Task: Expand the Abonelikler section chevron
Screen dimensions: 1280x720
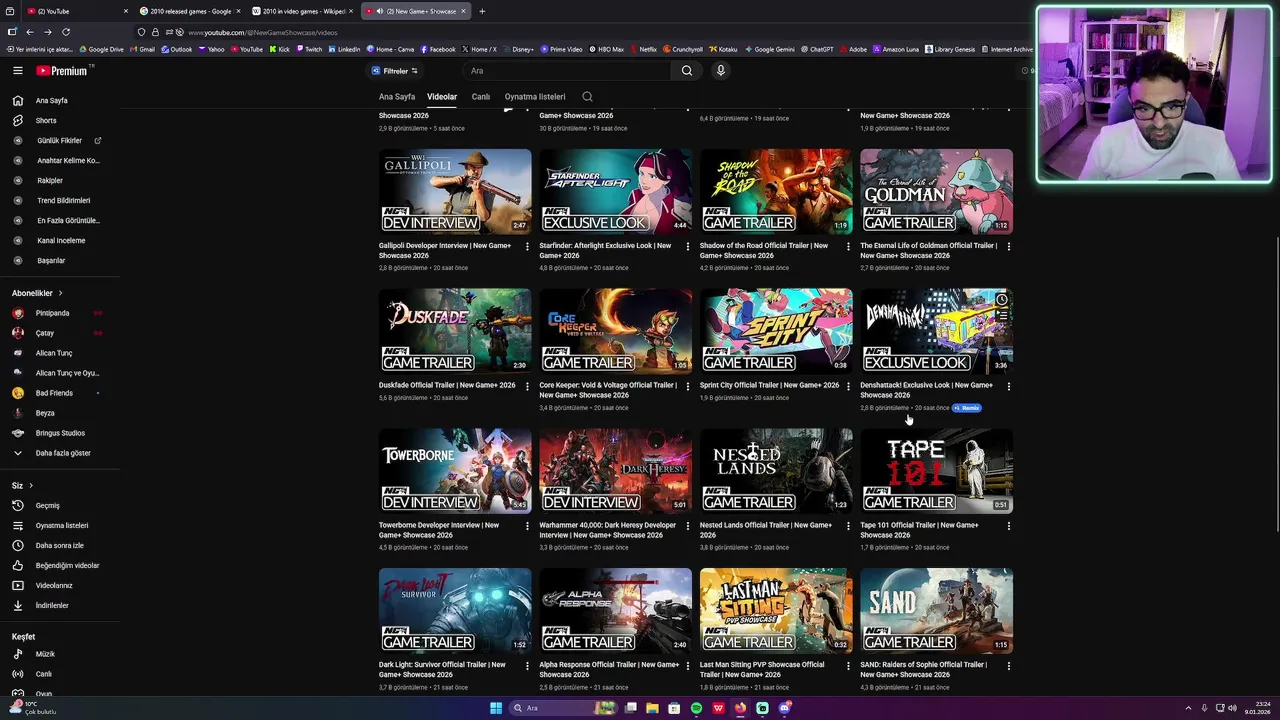Action: 60,293
